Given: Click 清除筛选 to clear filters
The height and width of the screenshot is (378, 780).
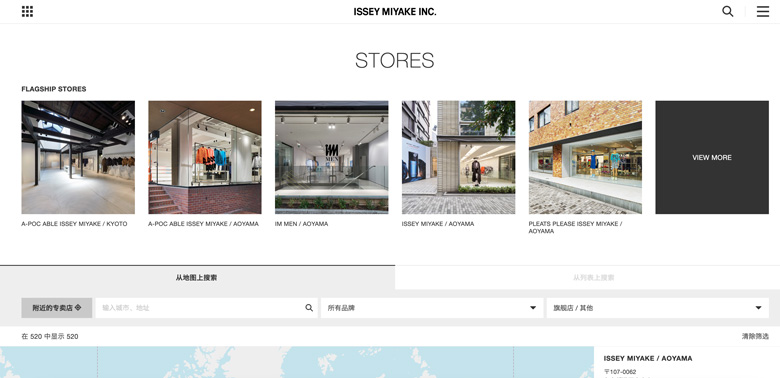Looking at the screenshot, I should (755, 336).
